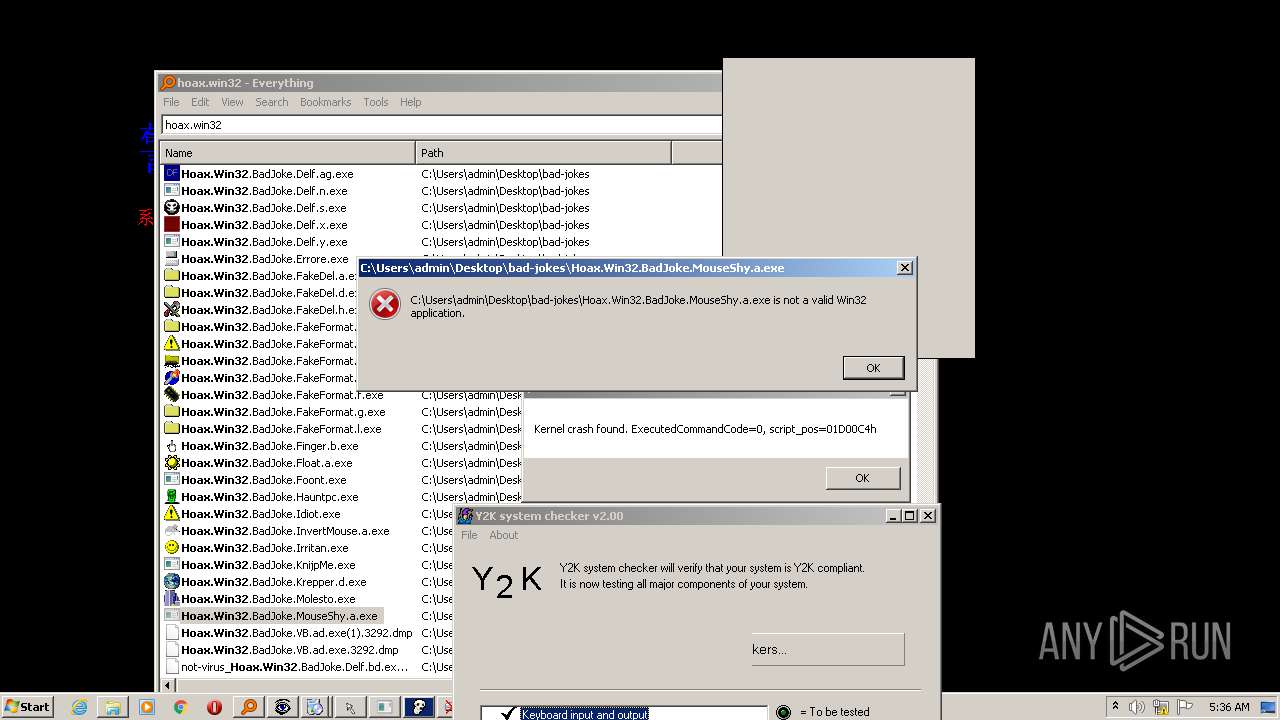Screen dimensions: 1280x720
Task: Sort results by the Name column header
Action: [287, 153]
